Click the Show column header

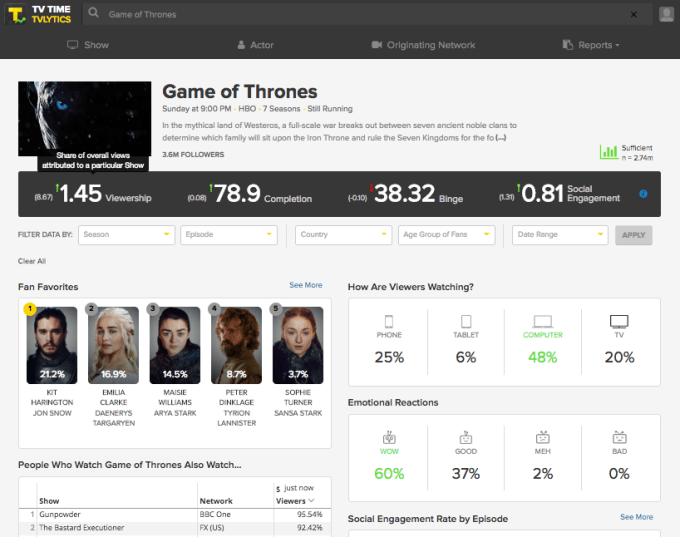[49, 501]
